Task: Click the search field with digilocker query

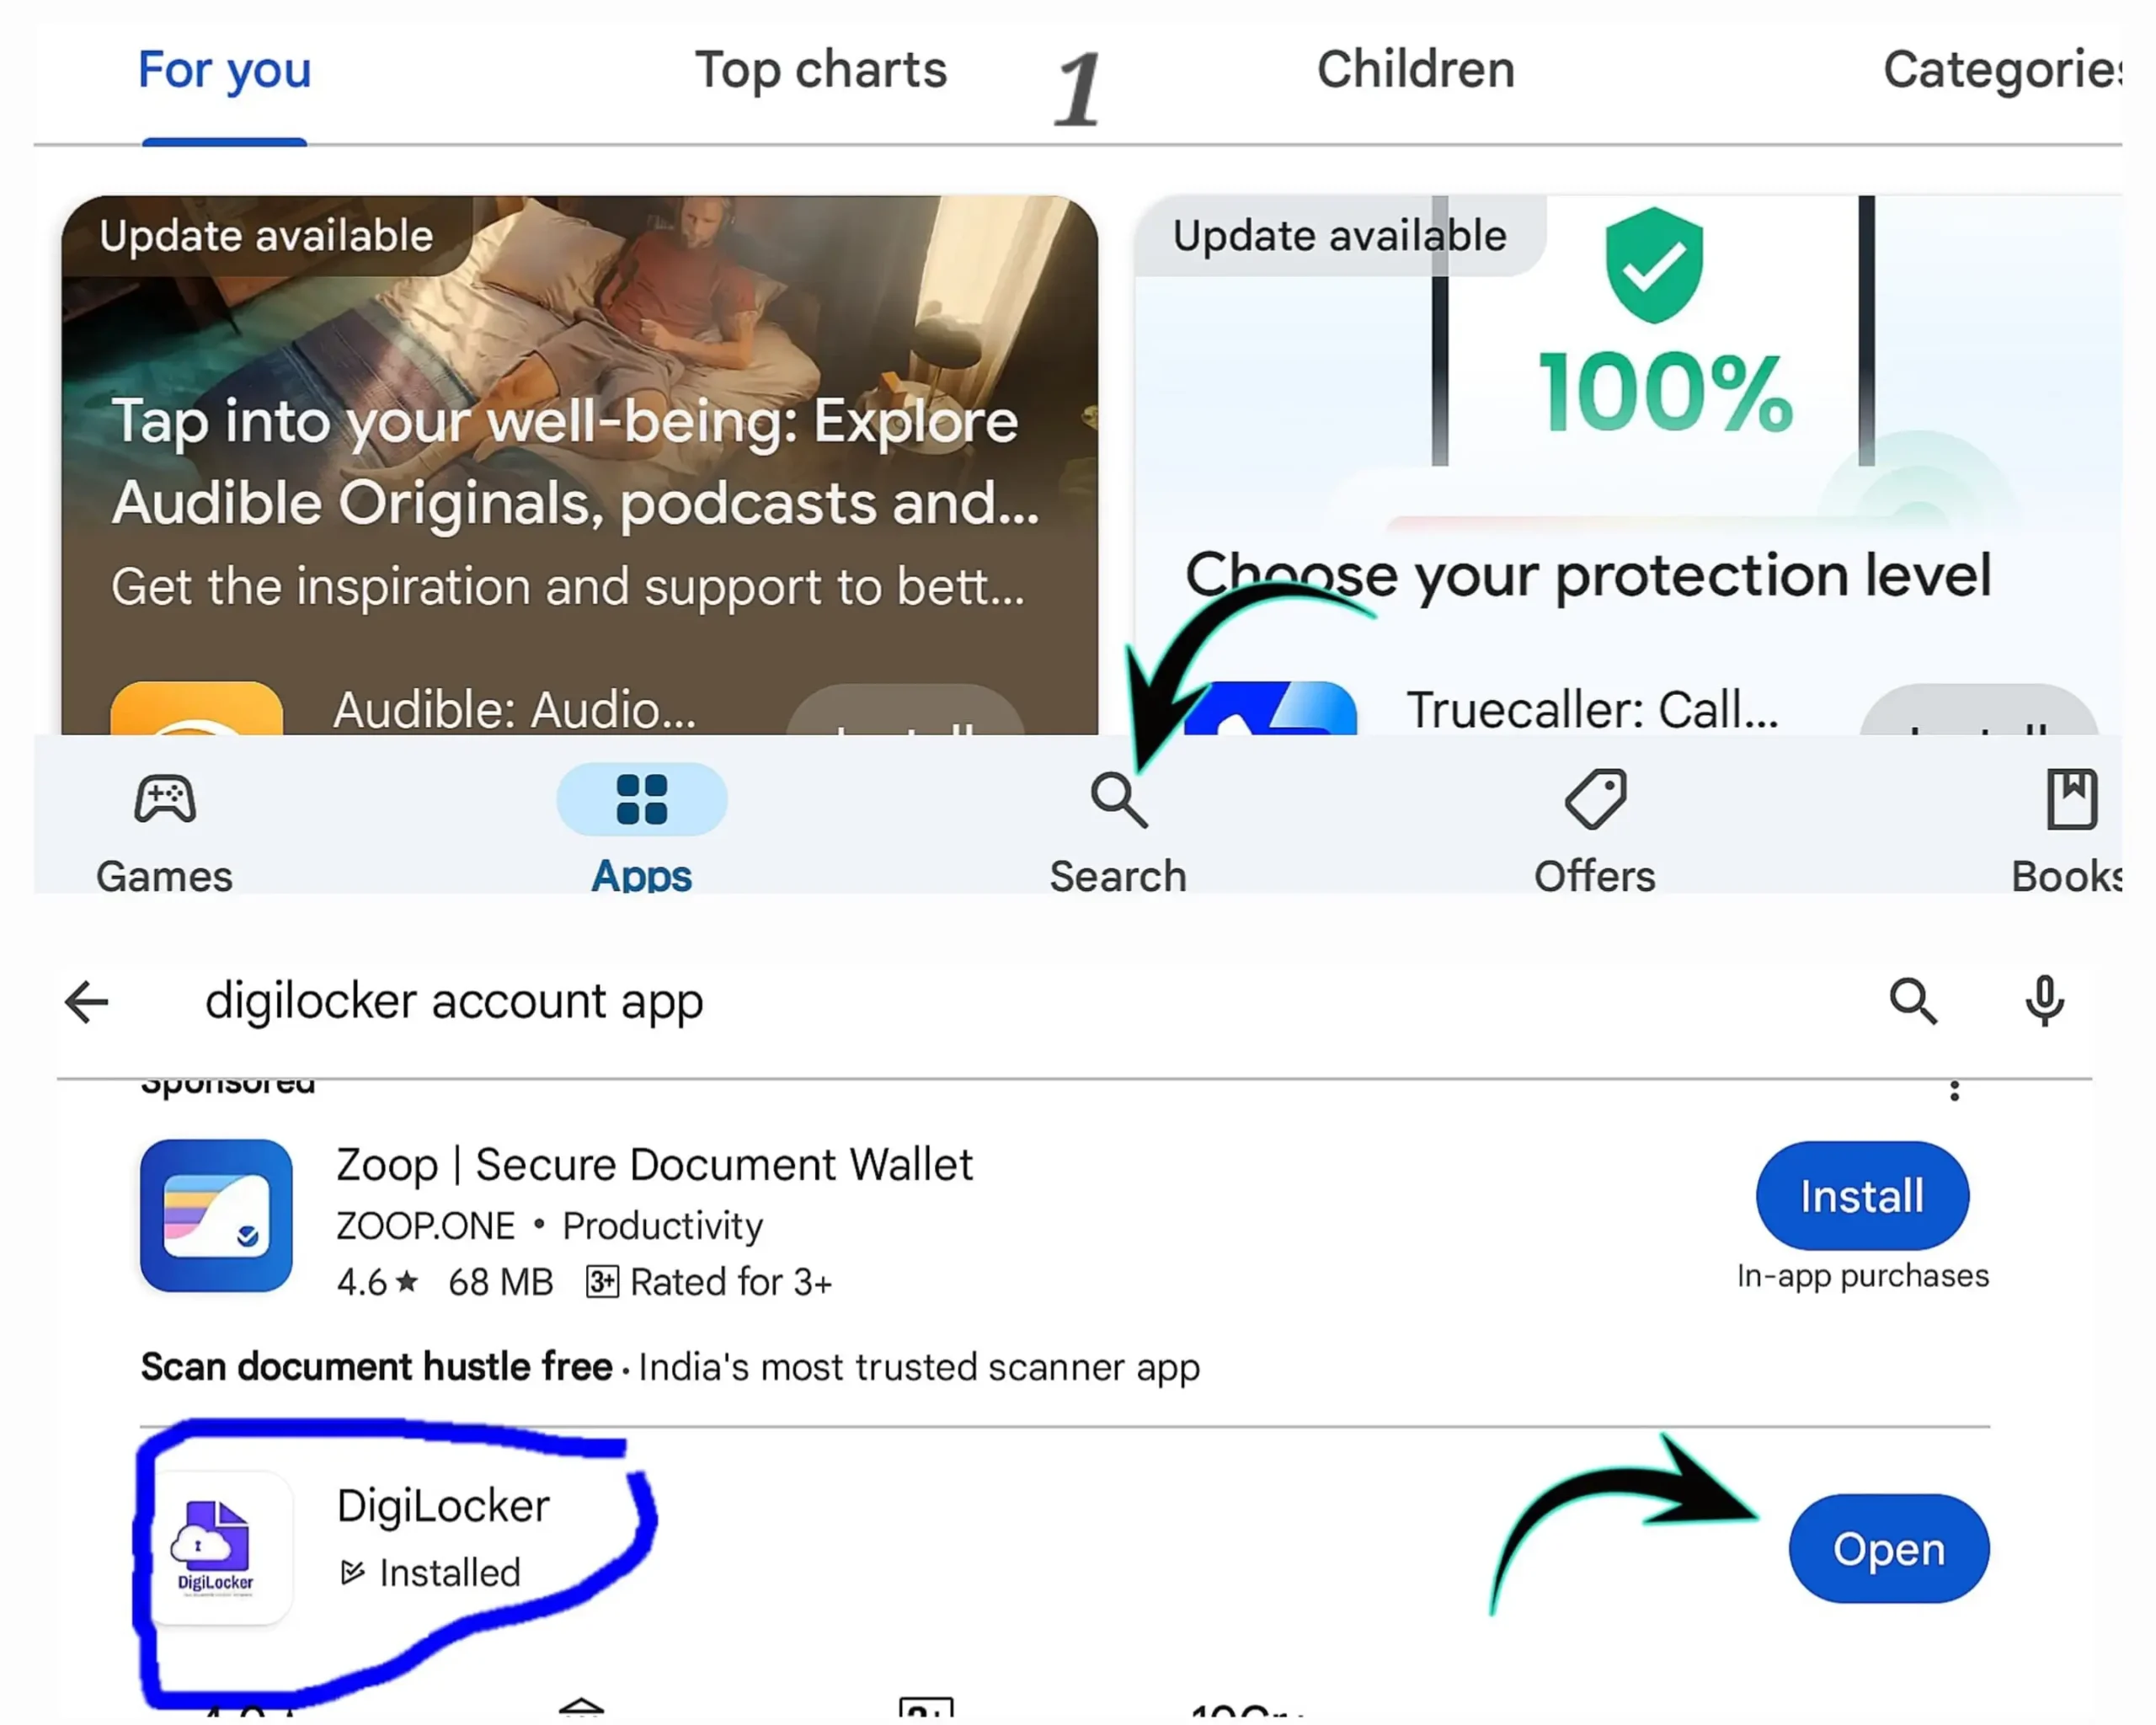Action: point(900,1002)
